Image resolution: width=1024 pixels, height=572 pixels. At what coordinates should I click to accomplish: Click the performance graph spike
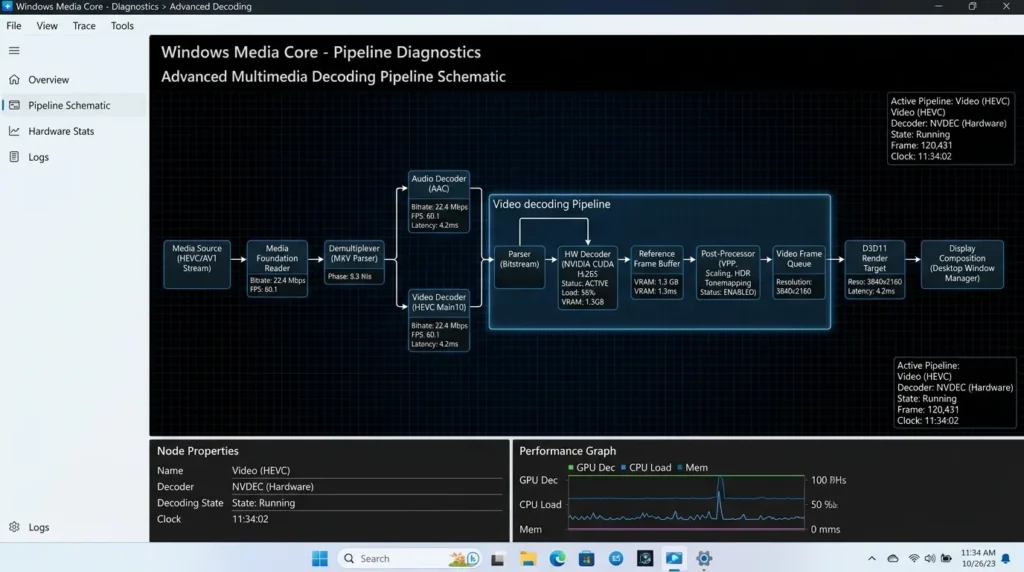coord(720,498)
